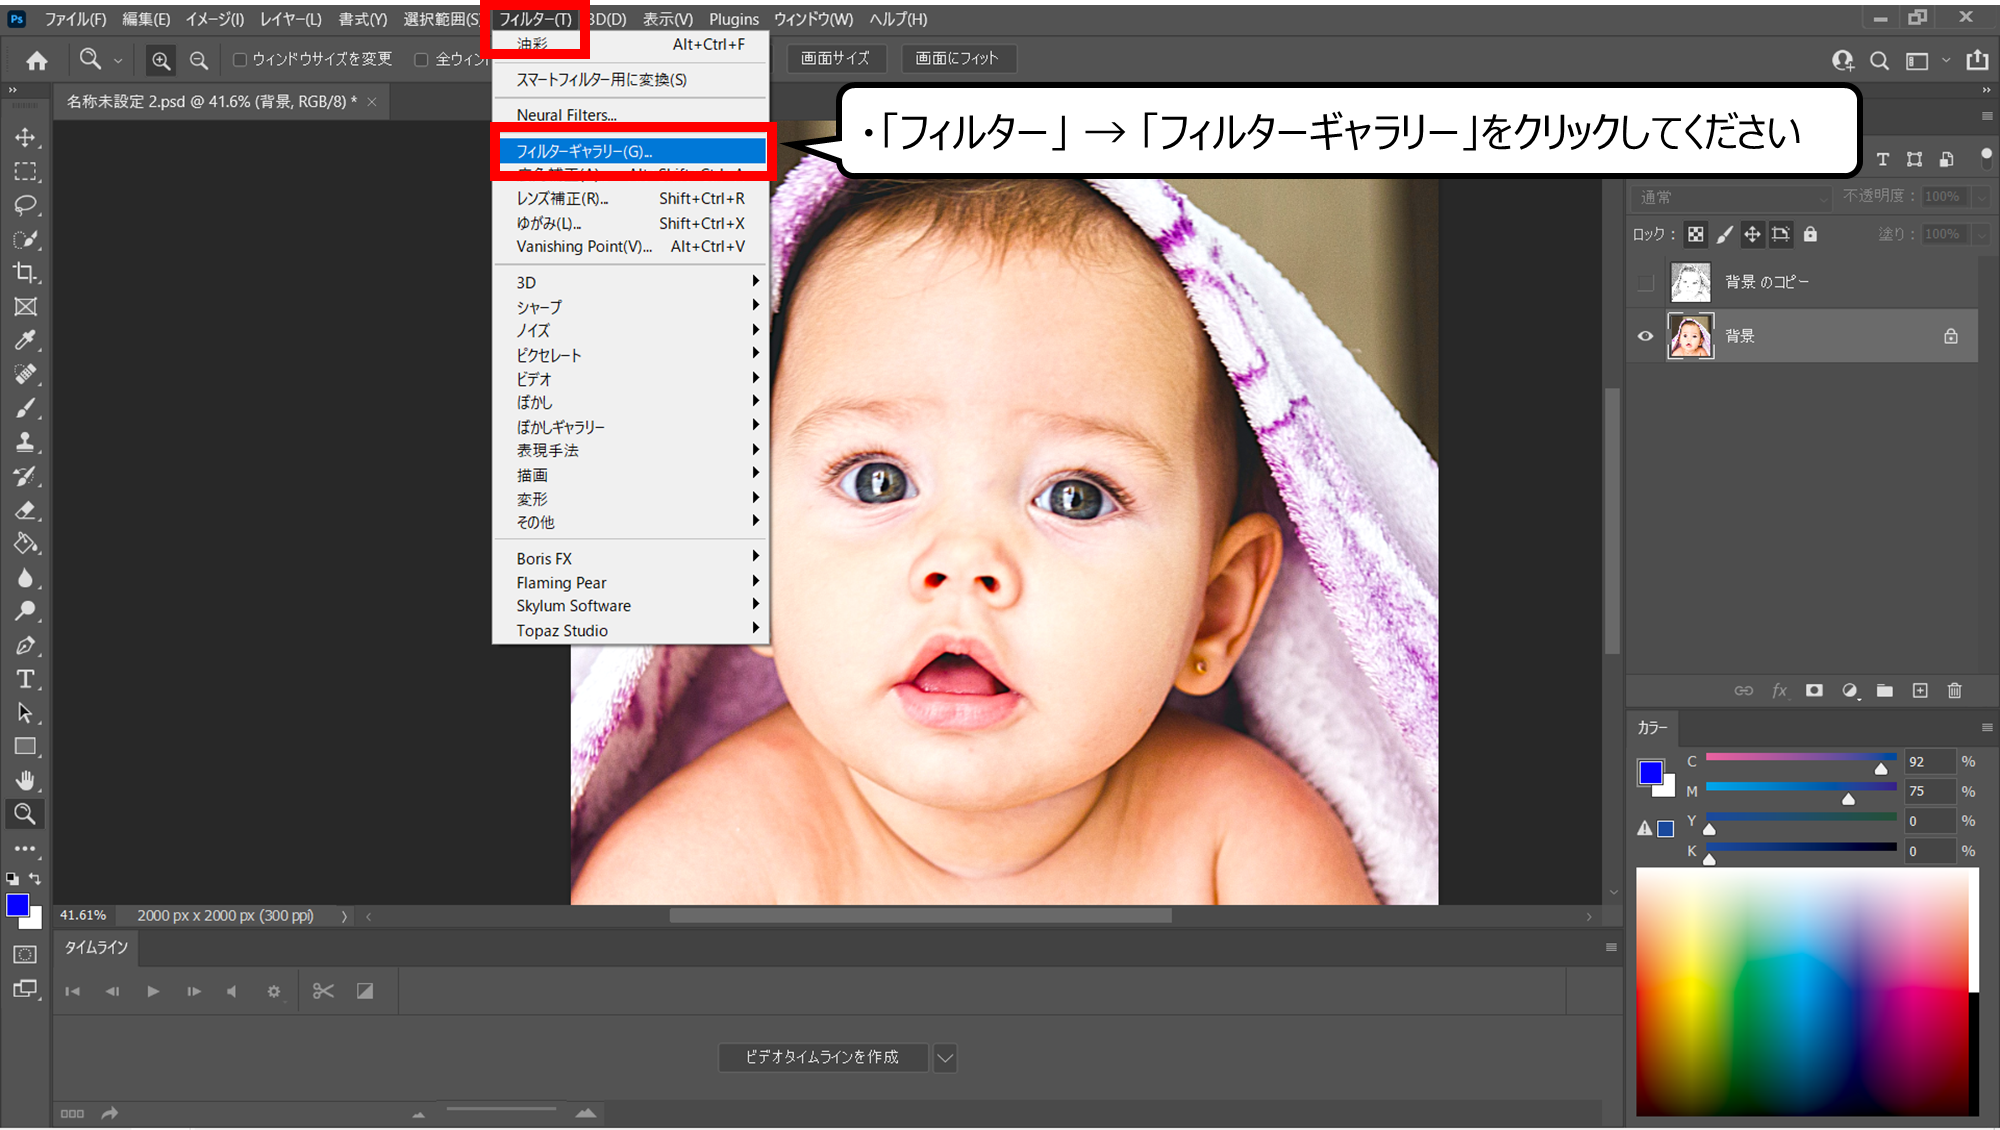Select the Paint Bucket tool
2000x1130 pixels.
tap(25, 543)
